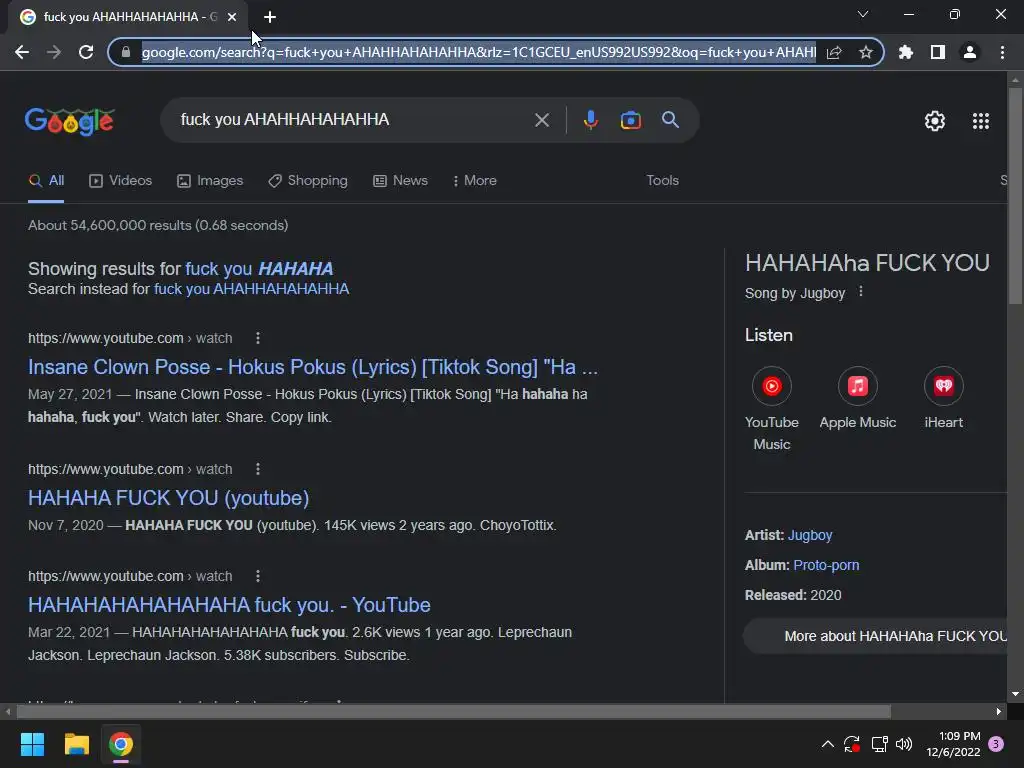The image size is (1024, 768).
Task: Search instead for fuck you AHAHHAHAHAHHA
Action: click(x=251, y=289)
